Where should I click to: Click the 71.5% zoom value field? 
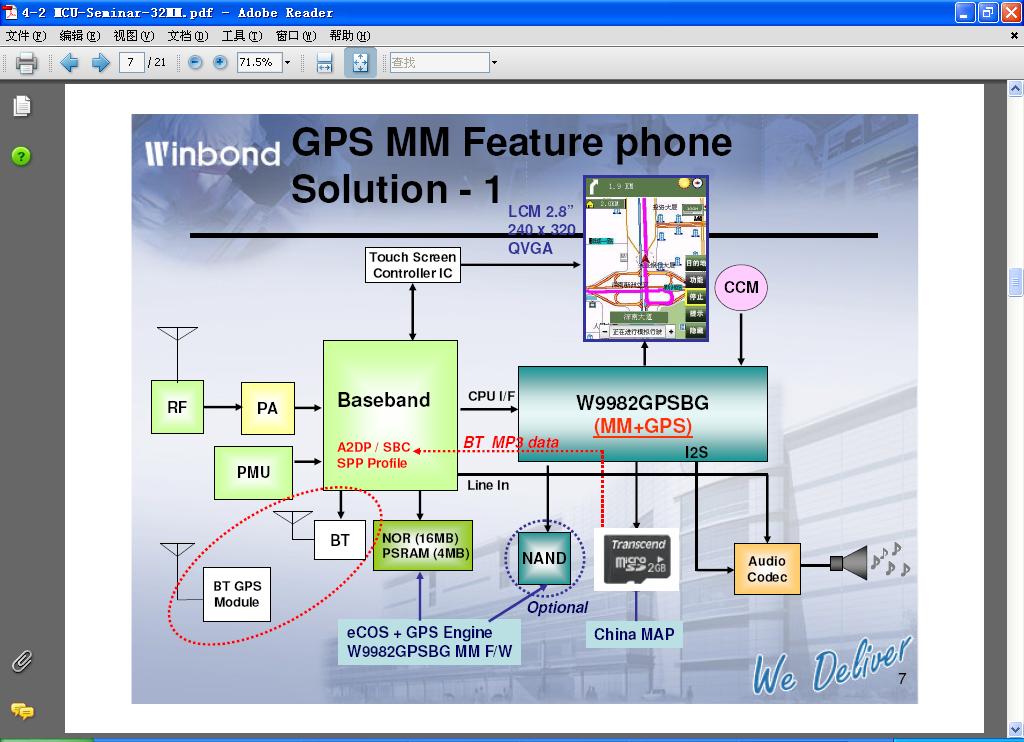259,63
